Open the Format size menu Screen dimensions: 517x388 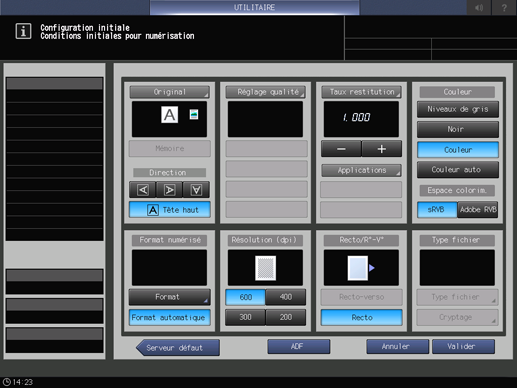pyautogui.click(x=170, y=297)
